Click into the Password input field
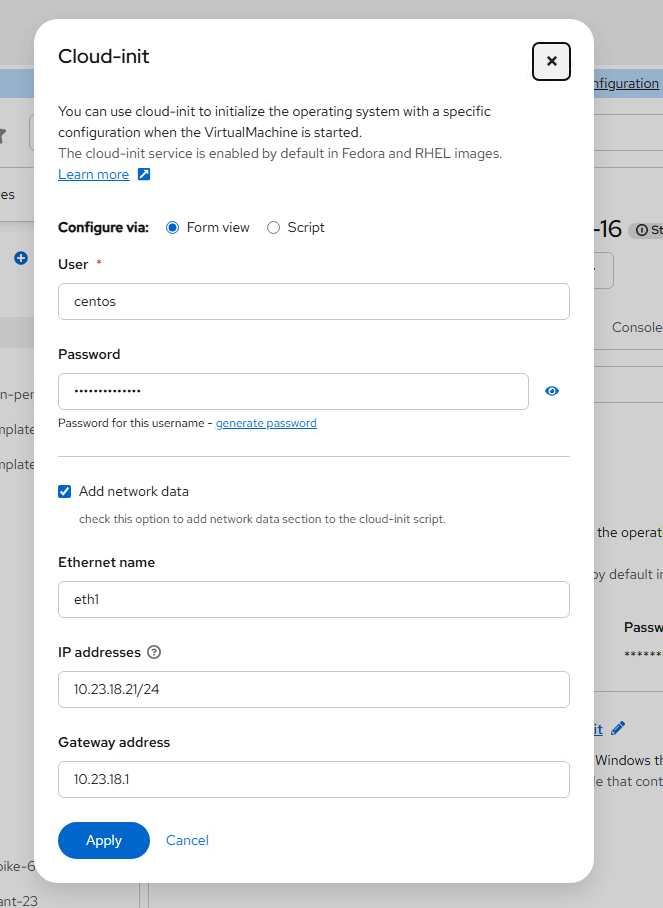Screen dimensions: 663x908 pos(293,391)
